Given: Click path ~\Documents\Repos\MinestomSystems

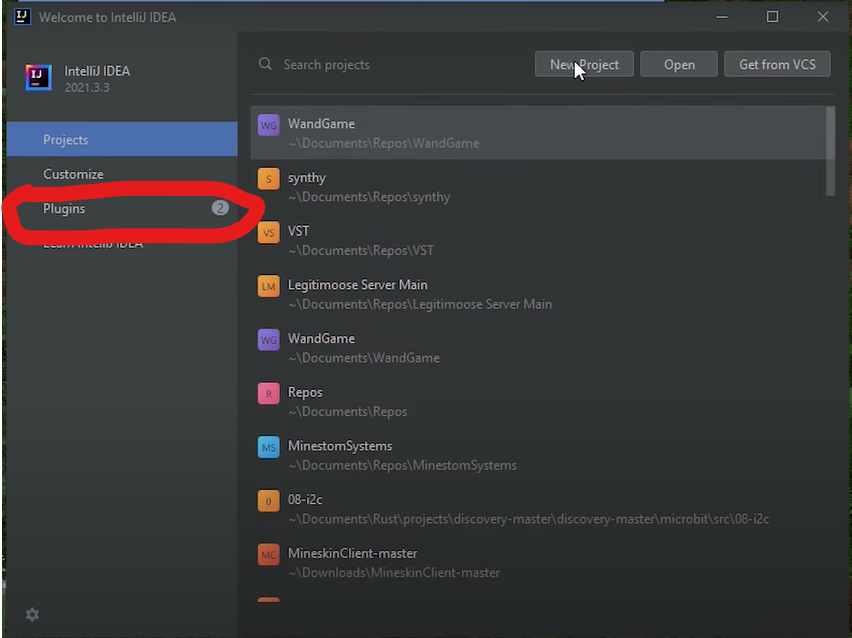Looking at the screenshot, I should [403, 465].
